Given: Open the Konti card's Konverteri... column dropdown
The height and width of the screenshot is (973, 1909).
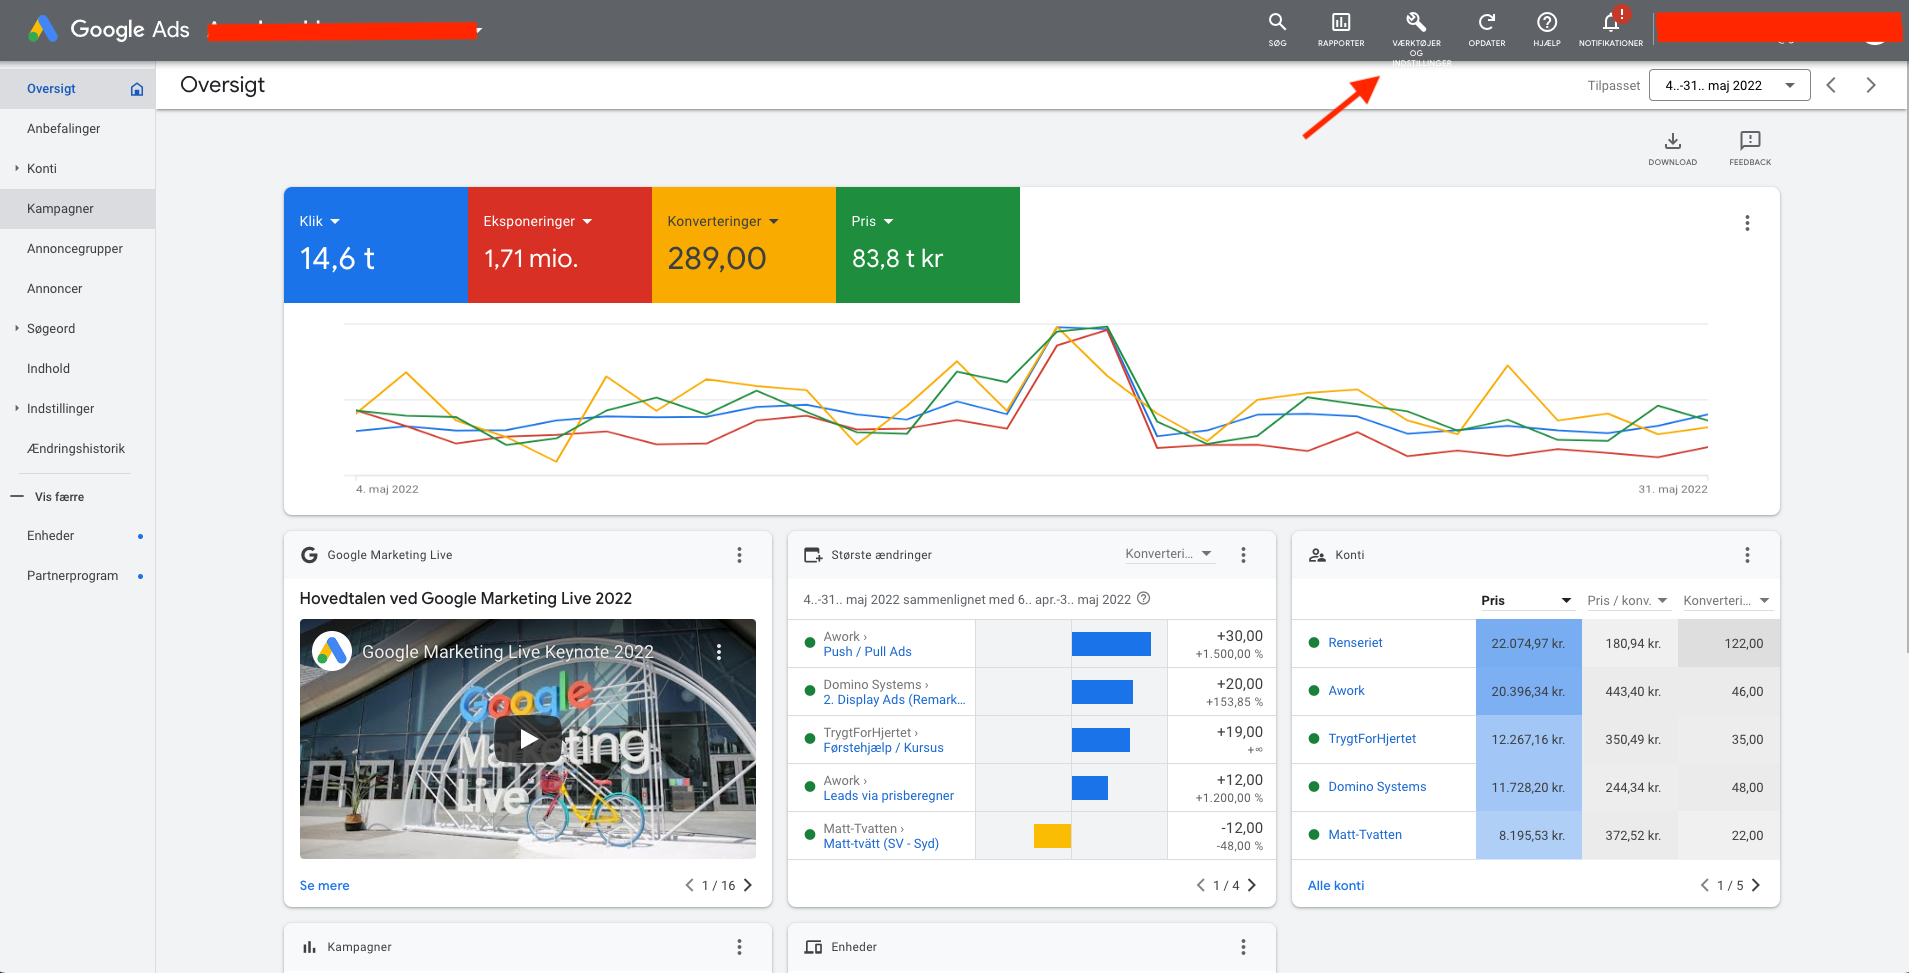Looking at the screenshot, I should [1726, 600].
